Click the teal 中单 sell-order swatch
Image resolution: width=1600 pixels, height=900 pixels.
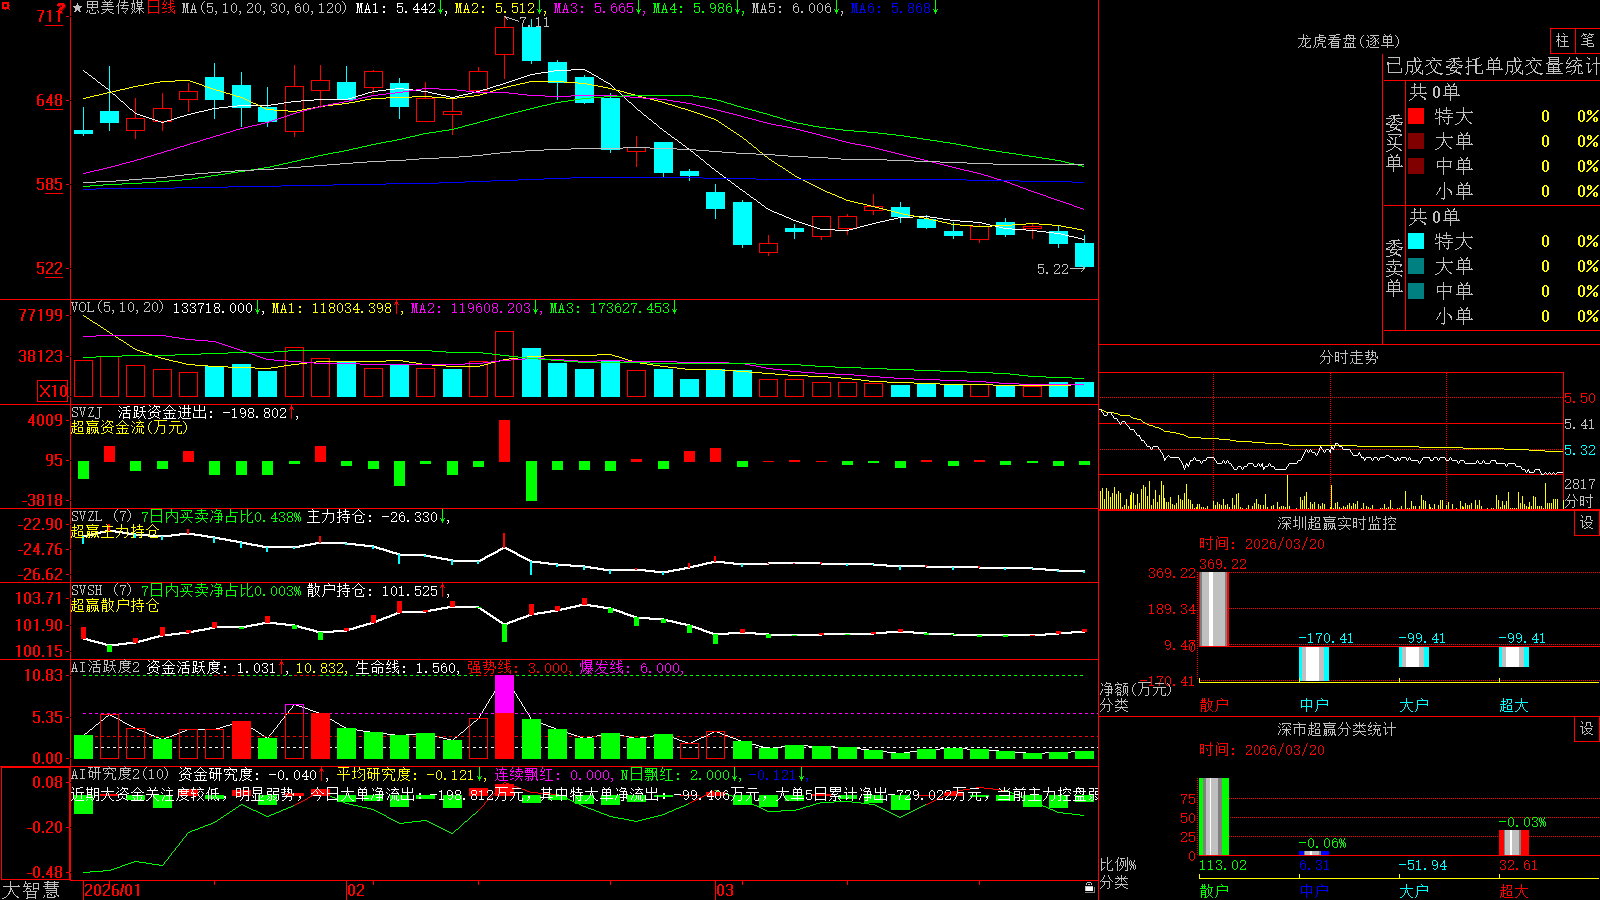point(1416,291)
